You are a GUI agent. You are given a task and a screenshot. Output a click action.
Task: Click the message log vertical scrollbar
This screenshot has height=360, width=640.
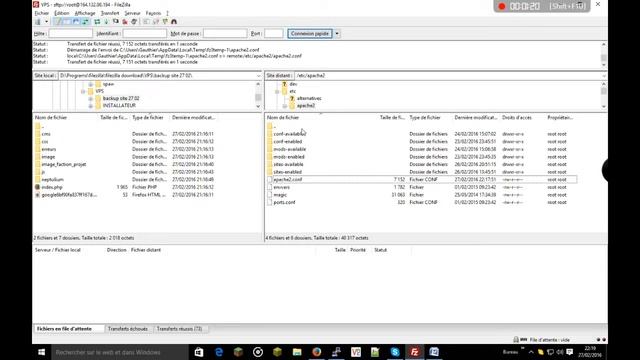coord(604,55)
